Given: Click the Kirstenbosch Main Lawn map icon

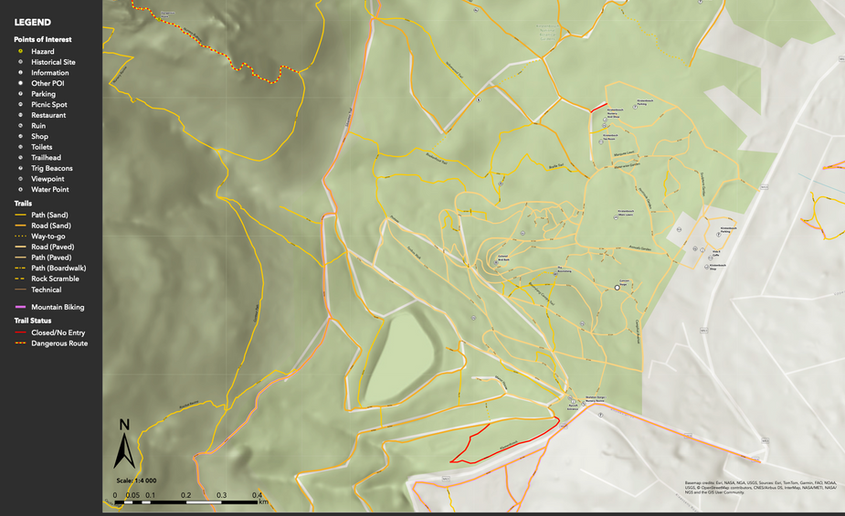Looking at the screenshot, I should tap(616, 218).
